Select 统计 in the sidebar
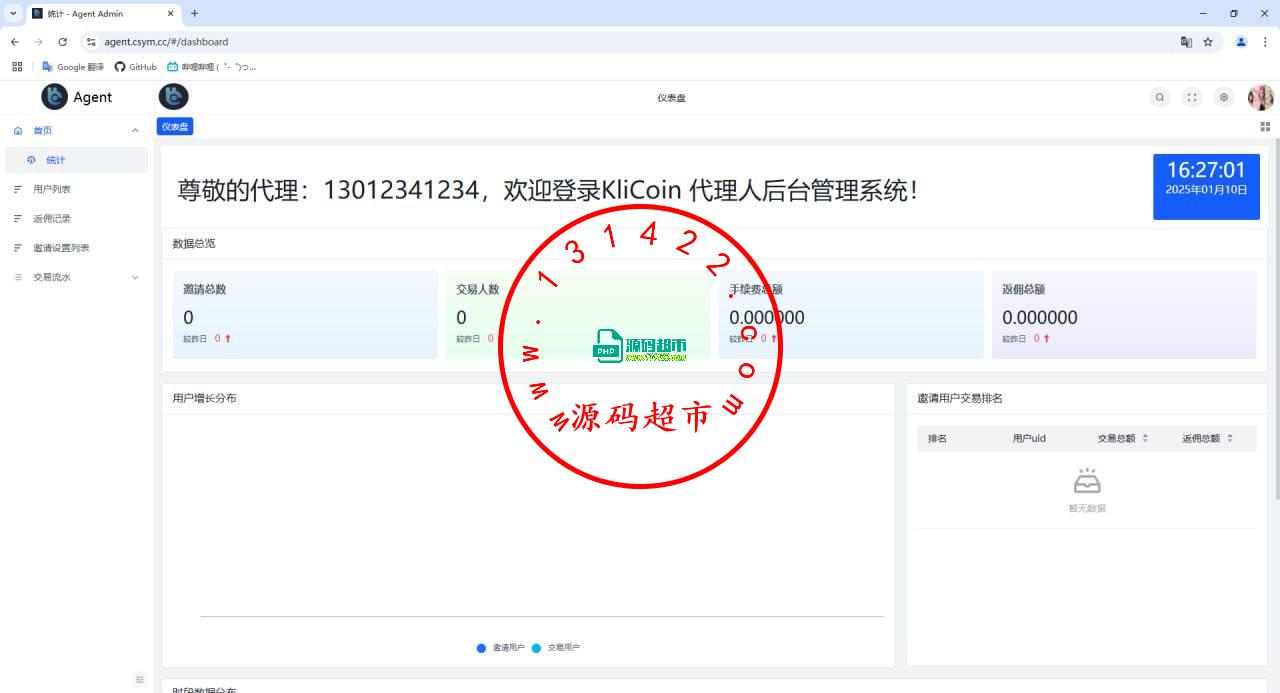Viewport: 1280px width, 693px height. click(76, 160)
